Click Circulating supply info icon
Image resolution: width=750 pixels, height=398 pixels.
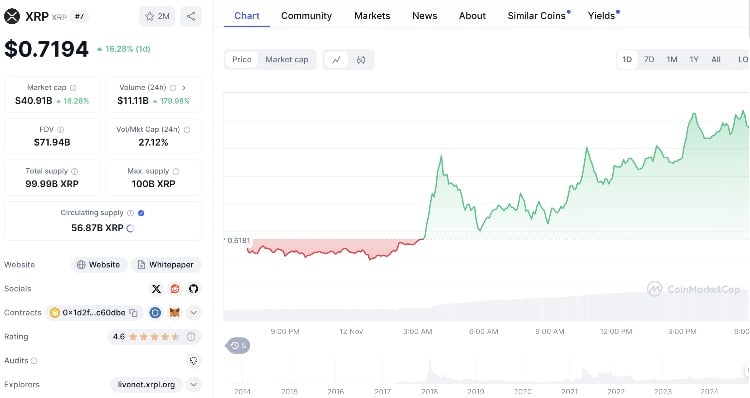(130, 213)
